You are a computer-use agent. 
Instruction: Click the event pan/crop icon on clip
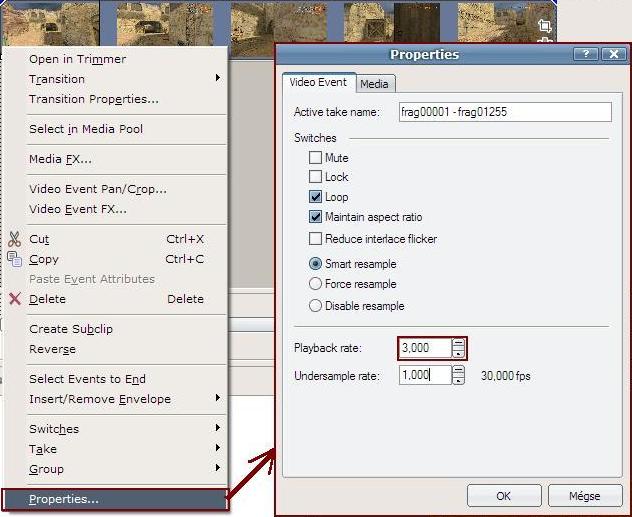(x=545, y=26)
